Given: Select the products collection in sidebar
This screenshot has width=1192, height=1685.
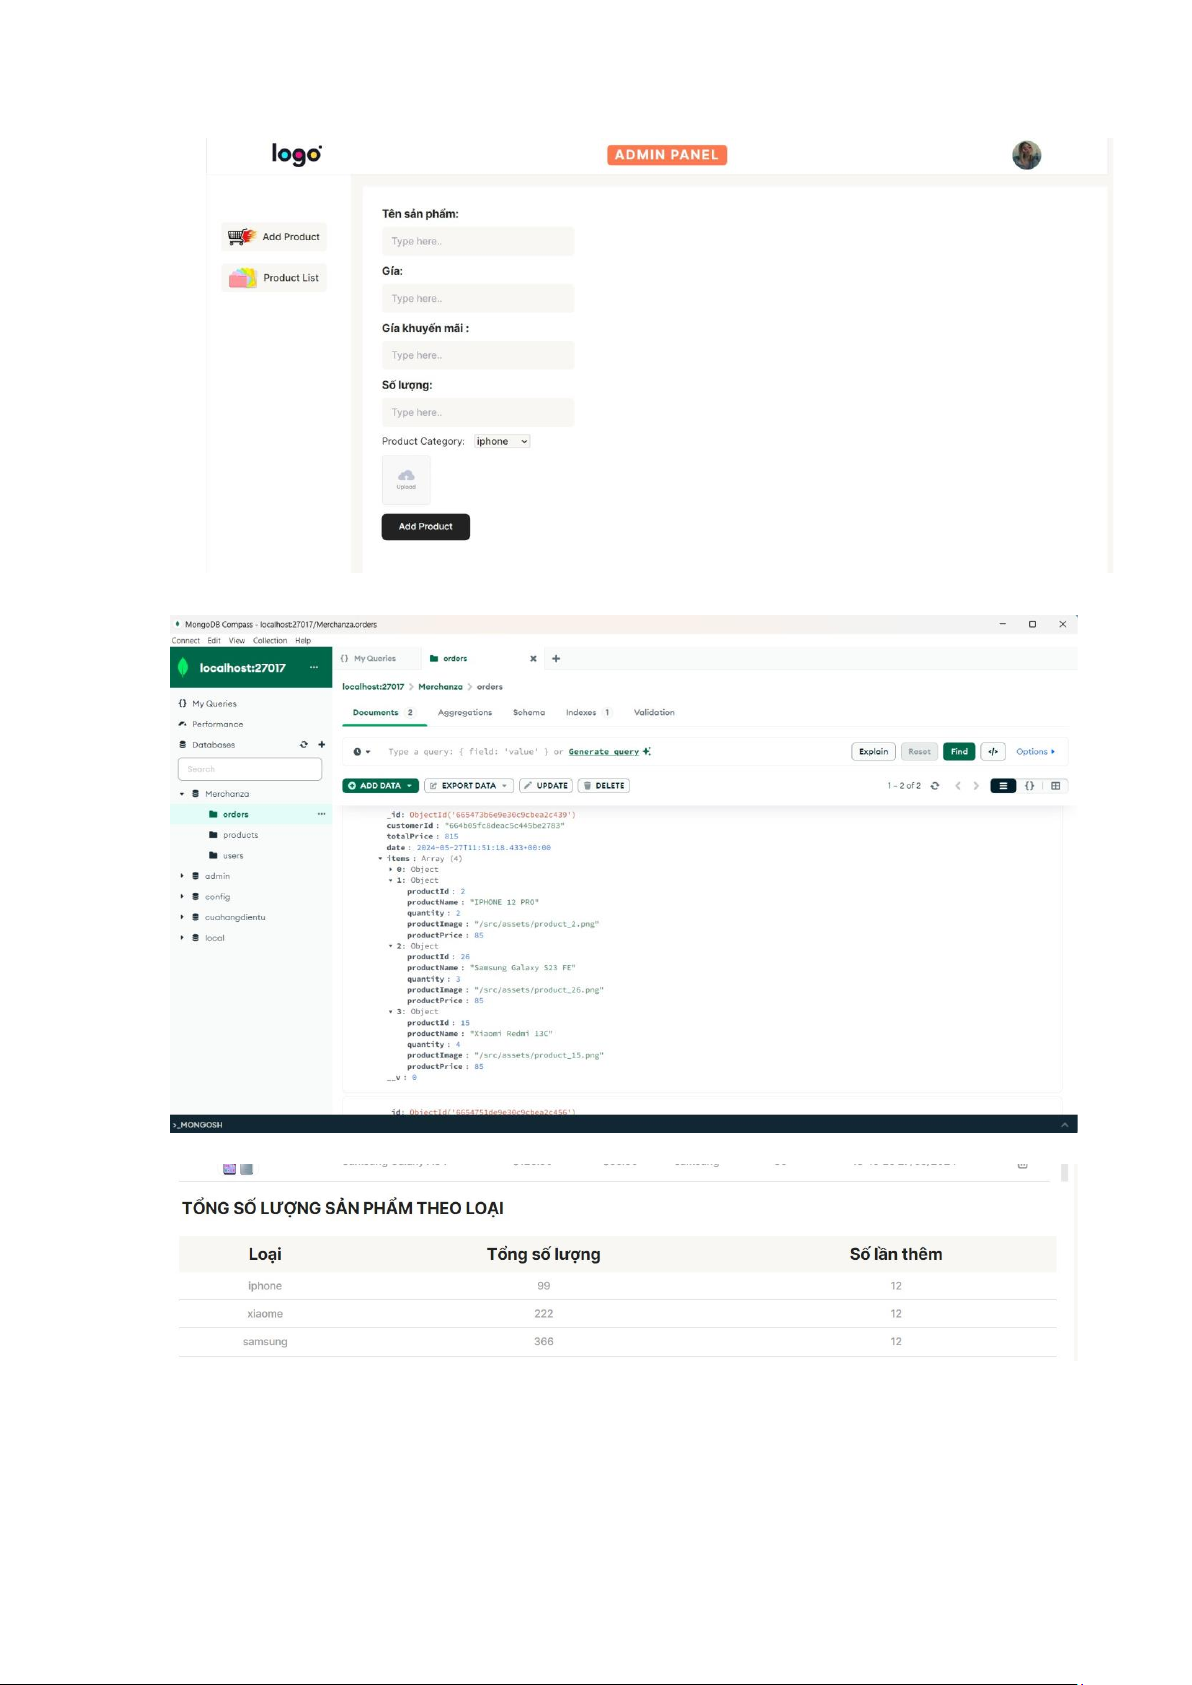Looking at the screenshot, I should [x=240, y=835].
